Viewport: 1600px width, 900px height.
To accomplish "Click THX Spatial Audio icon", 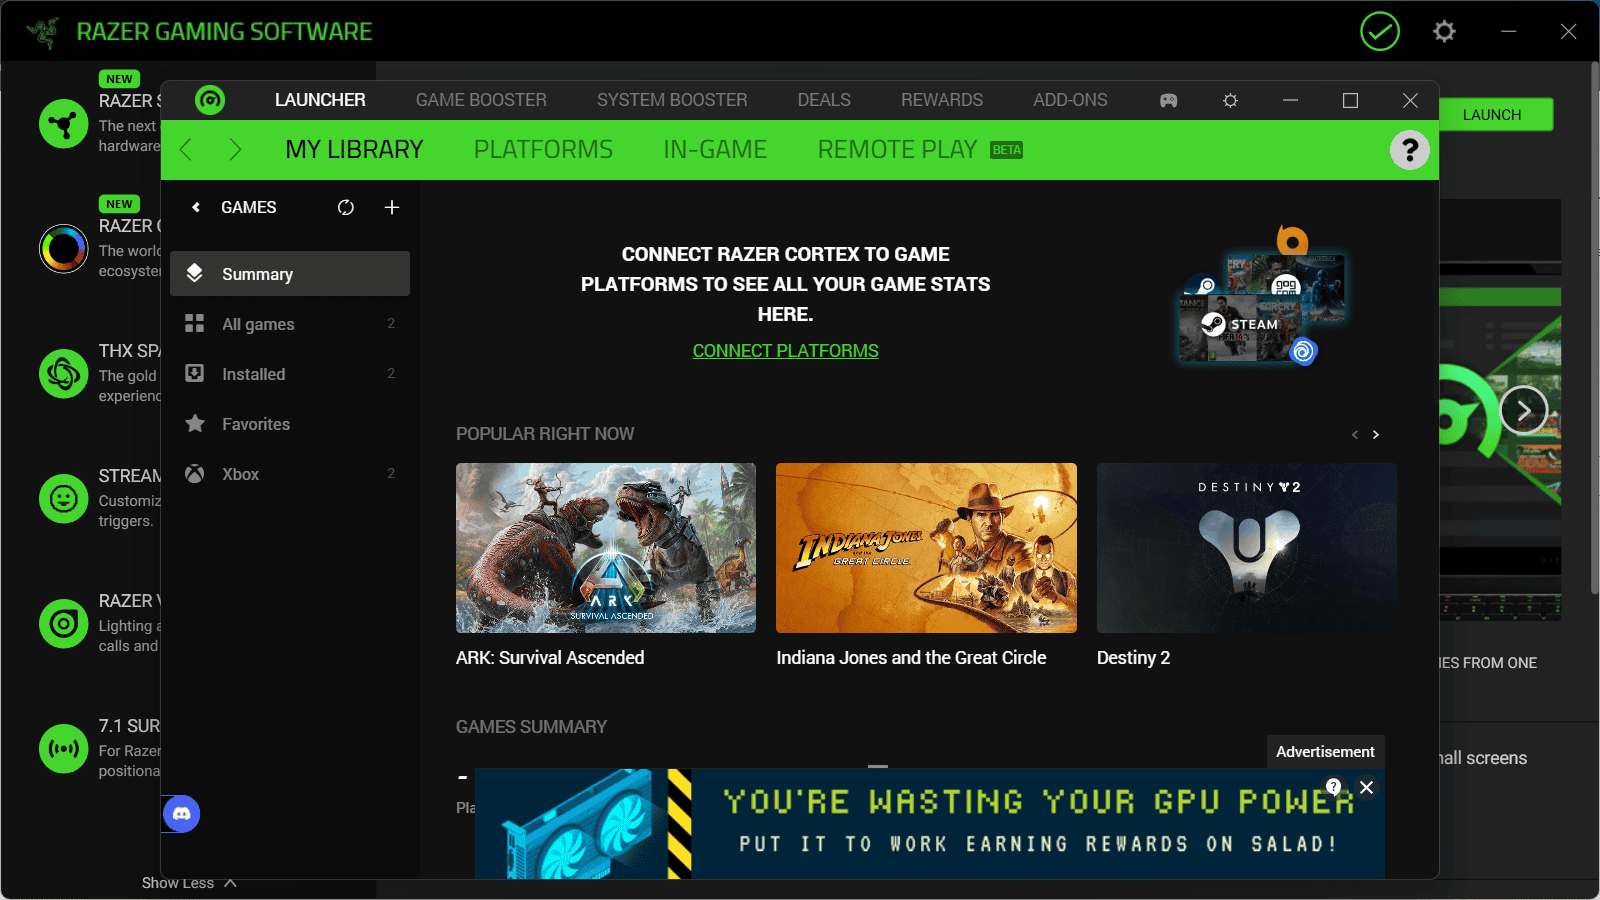I will (63, 374).
